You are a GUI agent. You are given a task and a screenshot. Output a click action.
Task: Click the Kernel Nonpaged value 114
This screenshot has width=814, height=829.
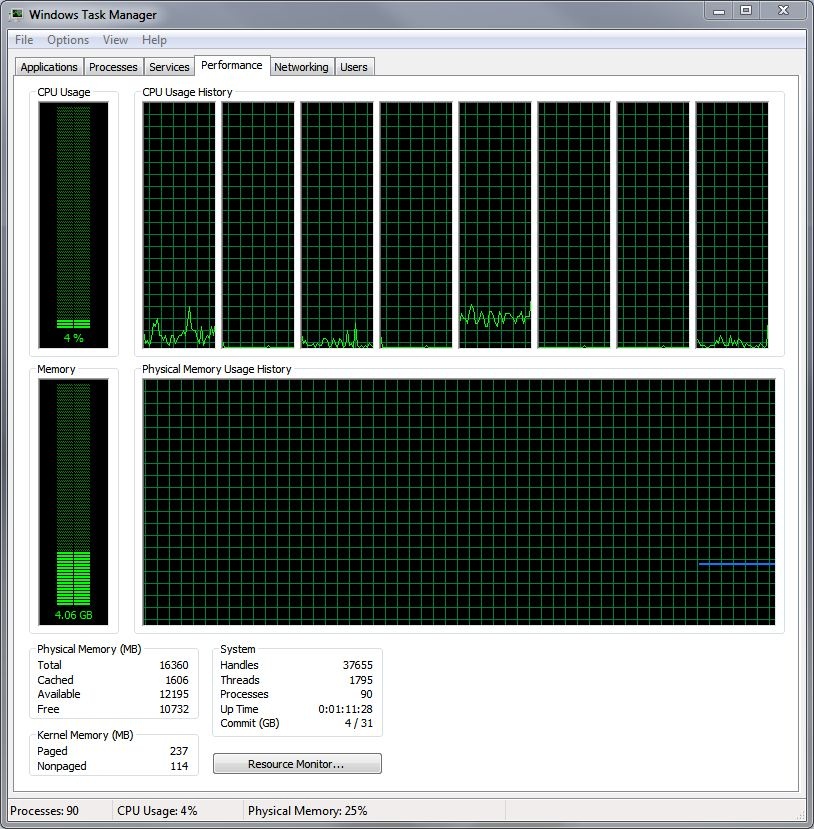coord(179,766)
